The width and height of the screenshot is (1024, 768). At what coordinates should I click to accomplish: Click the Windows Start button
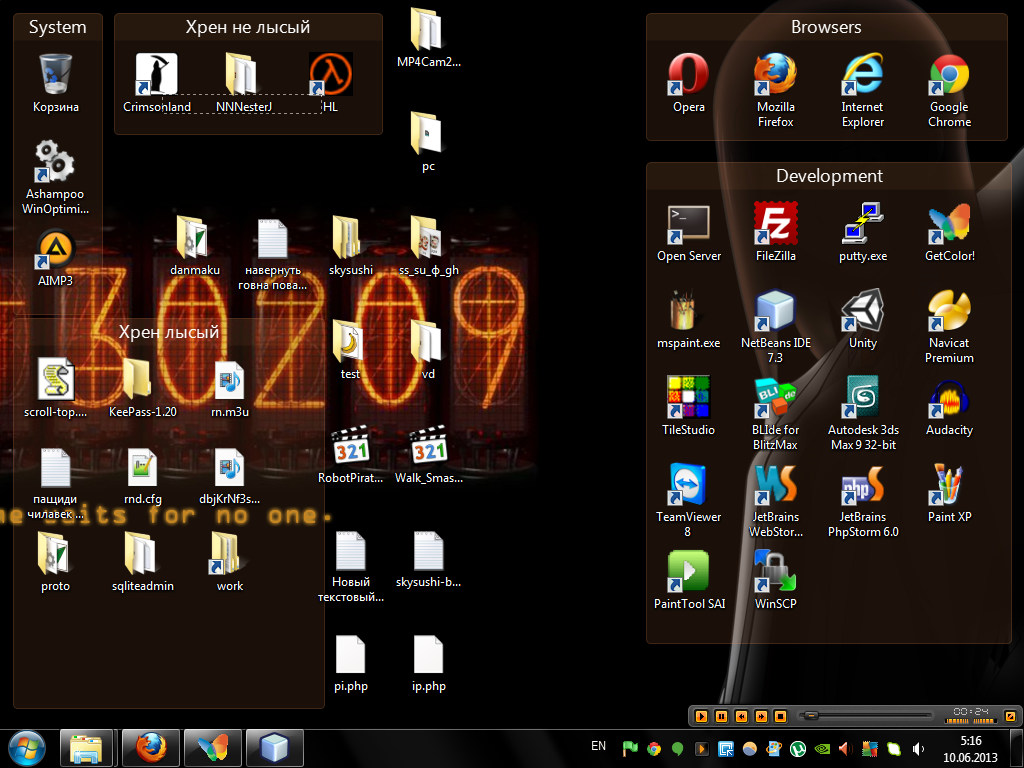tap(27, 748)
